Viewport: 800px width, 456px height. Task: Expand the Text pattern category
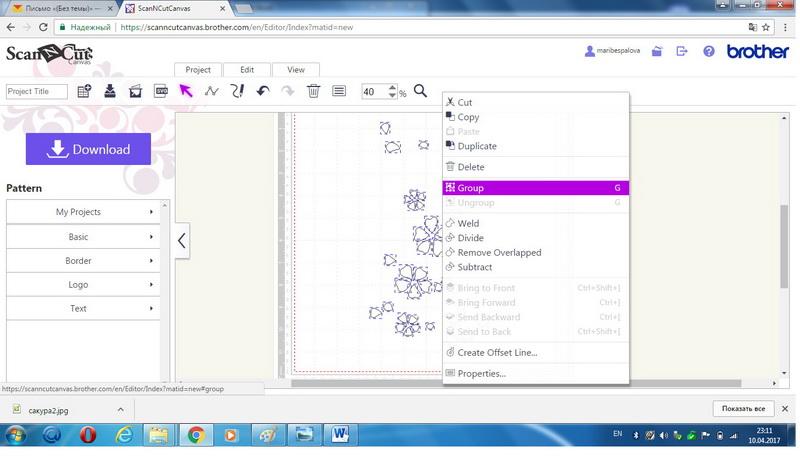coord(83,309)
